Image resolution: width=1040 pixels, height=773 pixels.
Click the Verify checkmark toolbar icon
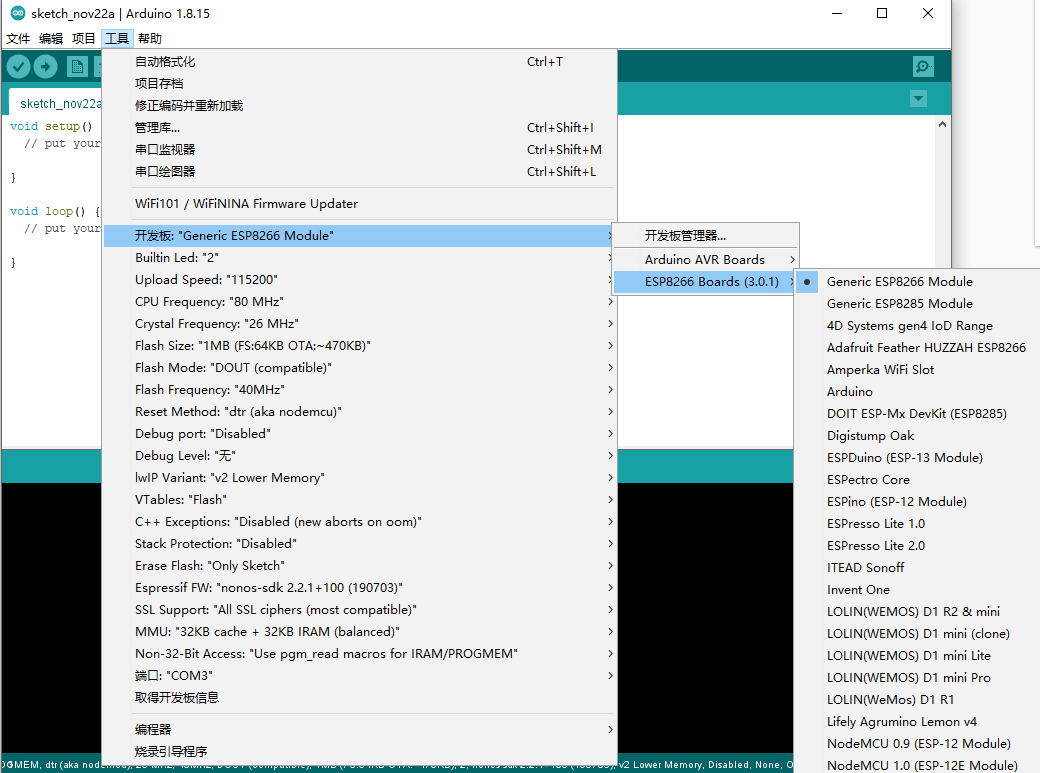click(19, 66)
